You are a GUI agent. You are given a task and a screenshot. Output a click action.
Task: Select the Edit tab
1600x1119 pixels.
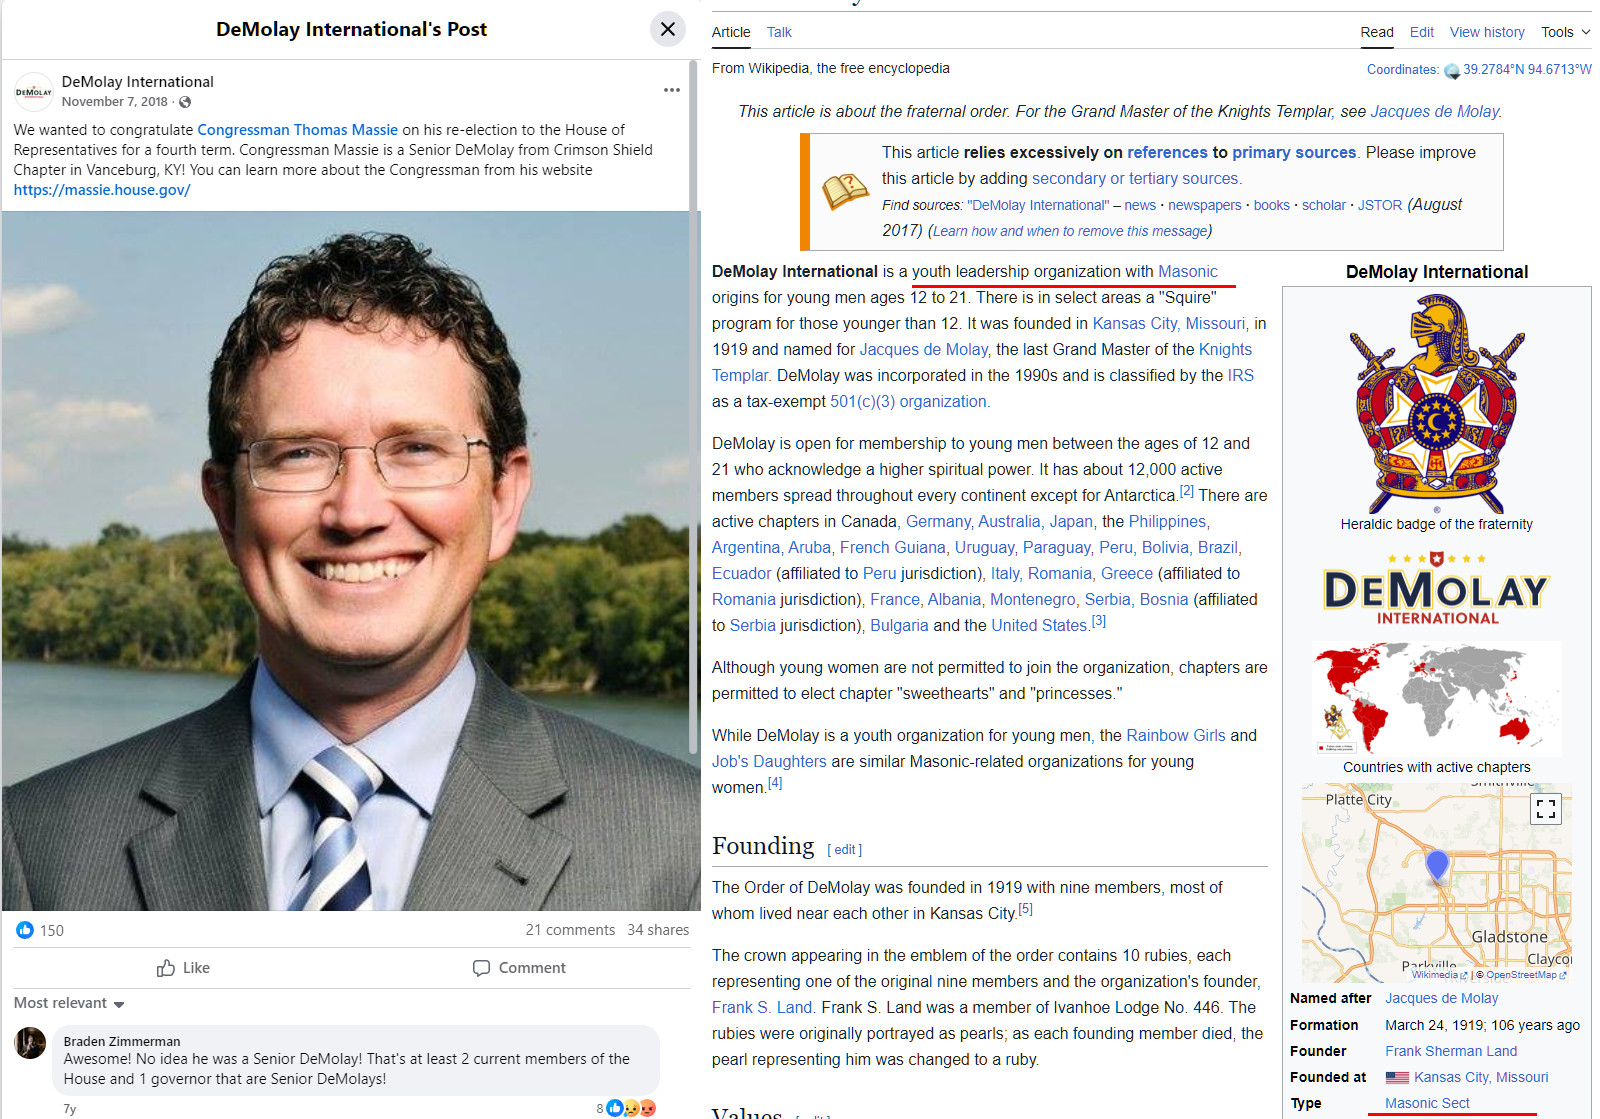1422,32
